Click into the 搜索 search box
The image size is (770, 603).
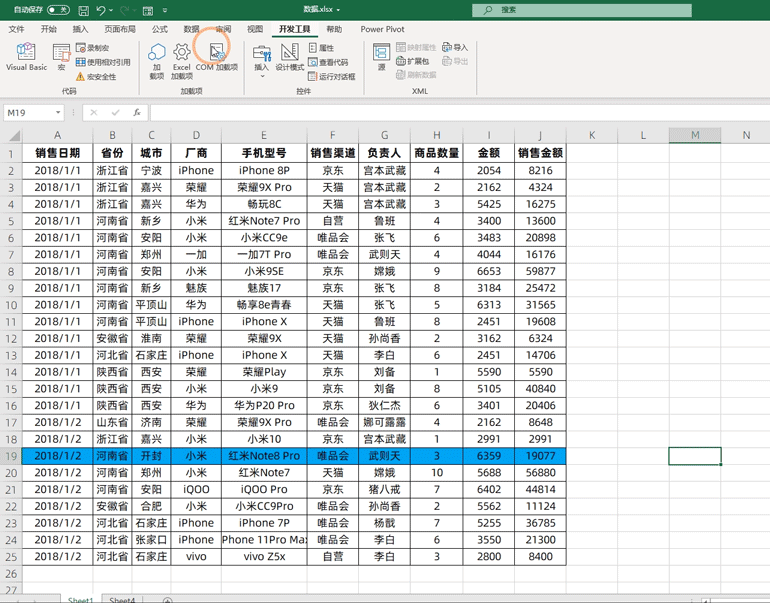pyautogui.click(x=582, y=10)
